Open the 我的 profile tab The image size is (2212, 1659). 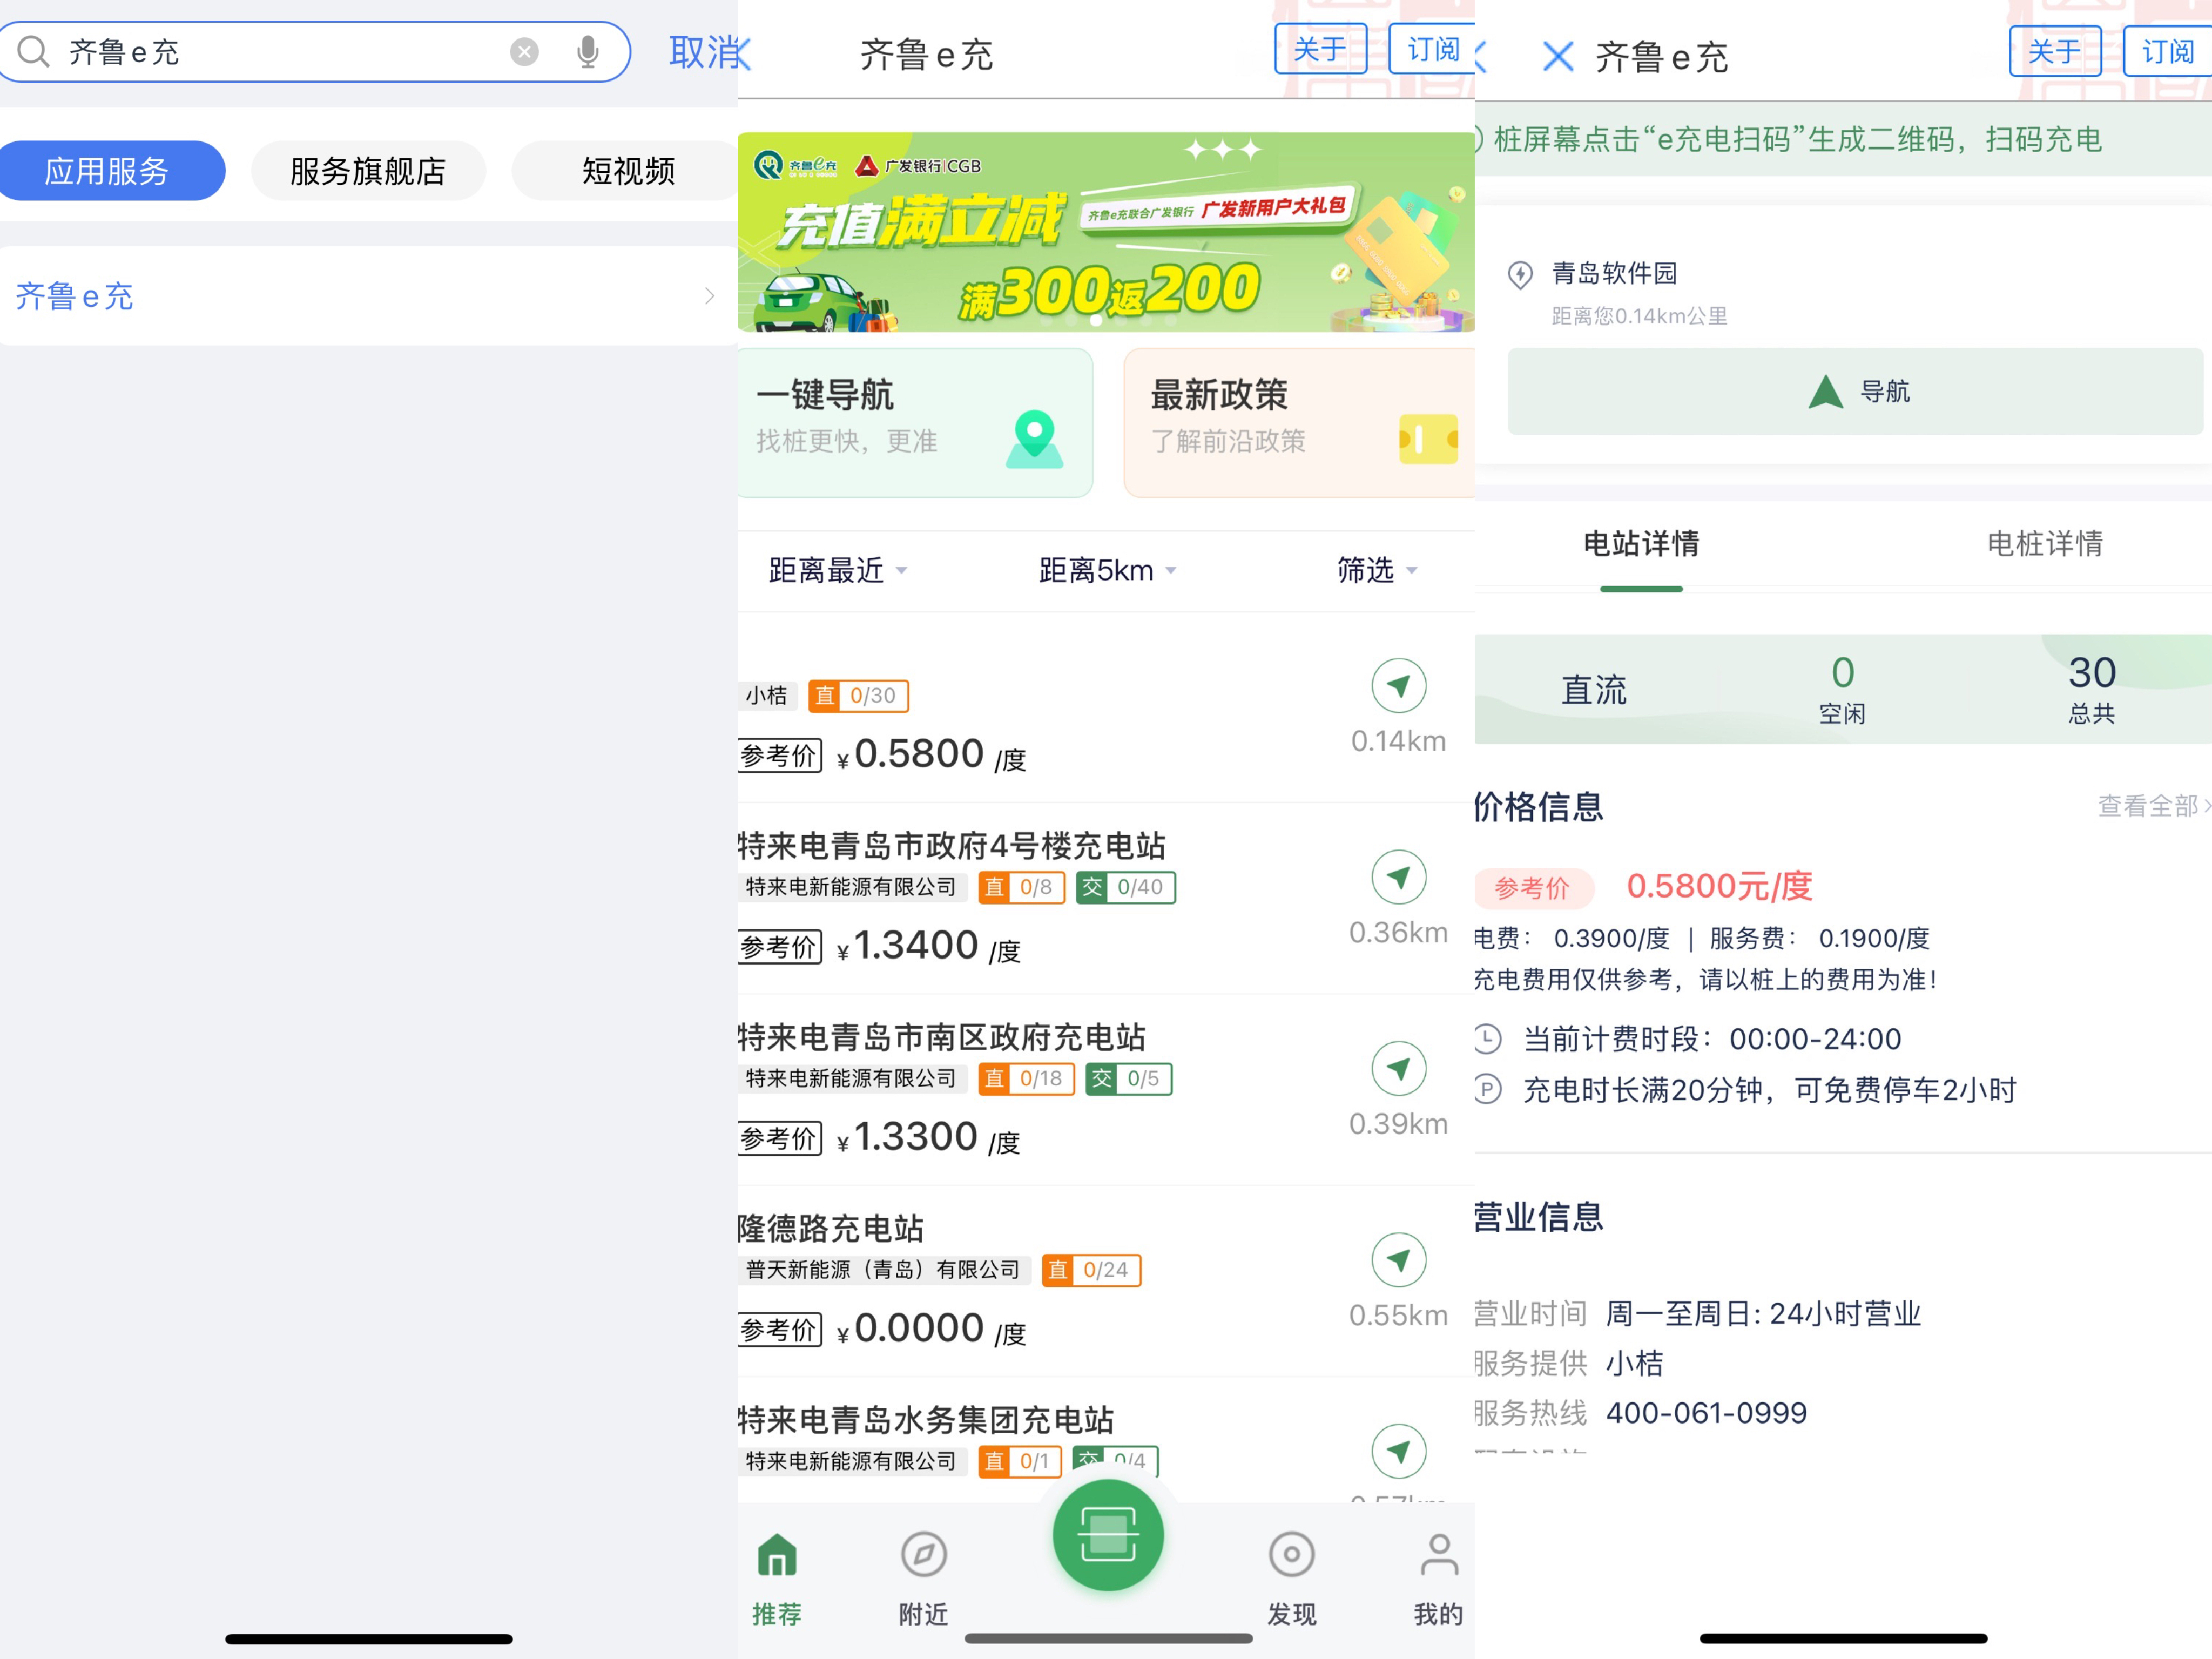point(1438,1579)
